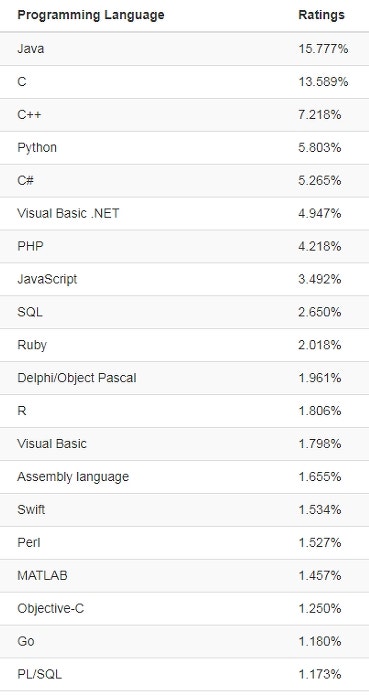Viewport: 369px width, 695px height.
Task: Click the Ratings column header
Action: [321, 15]
